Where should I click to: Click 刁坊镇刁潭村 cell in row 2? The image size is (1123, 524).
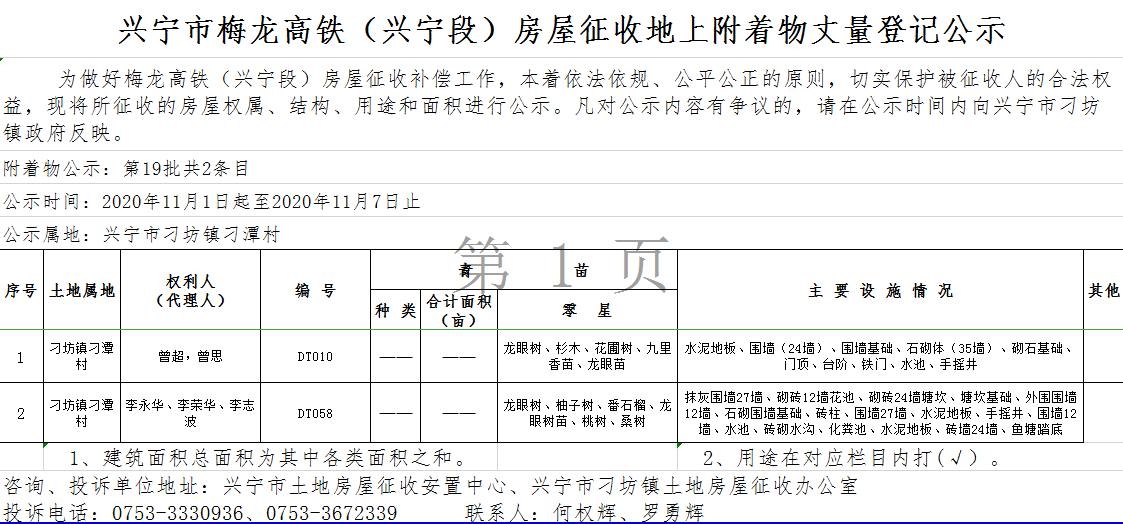coord(82,412)
